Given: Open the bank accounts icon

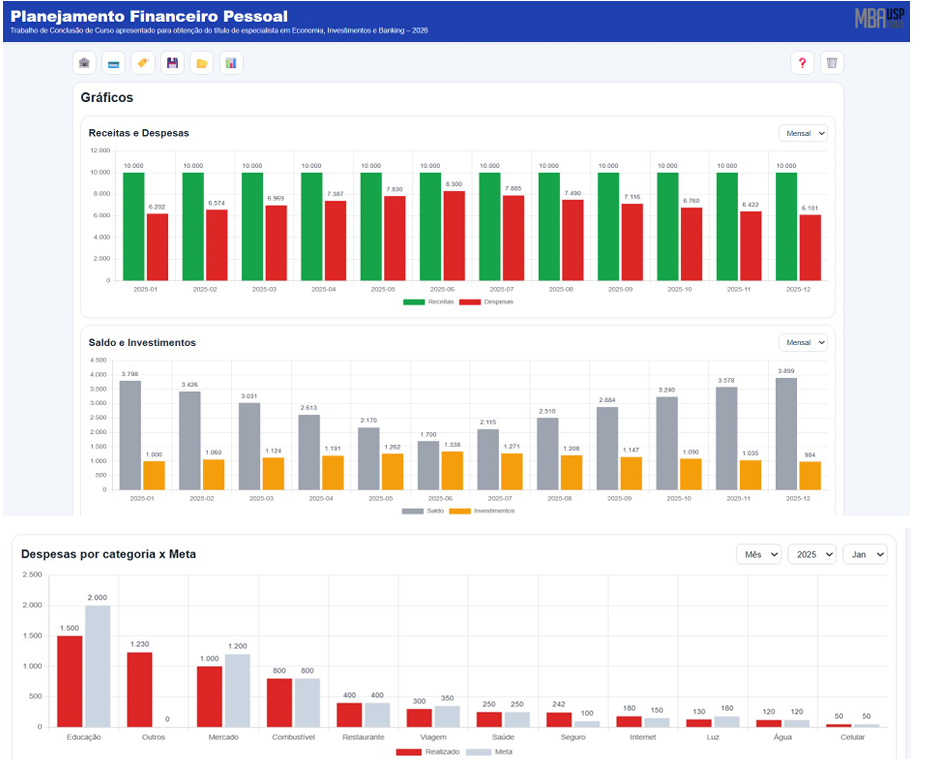Looking at the screenshot, I should click(84, 63).
